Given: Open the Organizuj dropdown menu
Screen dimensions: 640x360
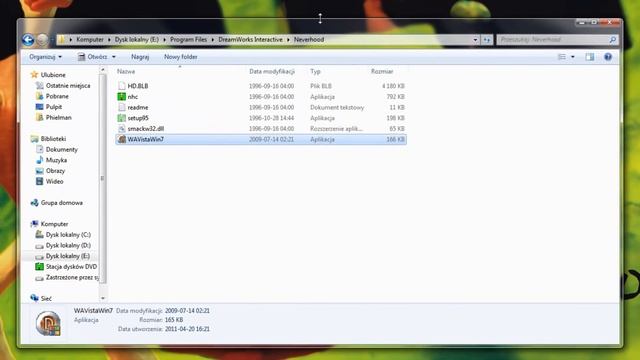Looking at the screenshot, I should coord(45,57).
